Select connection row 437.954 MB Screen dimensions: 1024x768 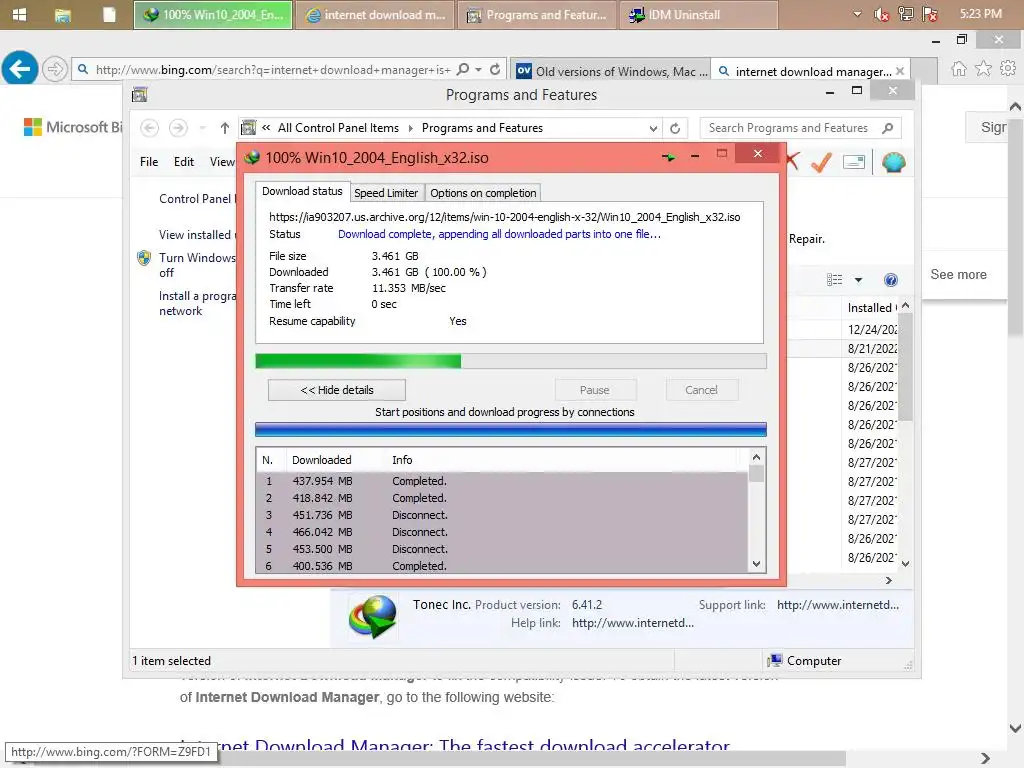click(502, 481)
